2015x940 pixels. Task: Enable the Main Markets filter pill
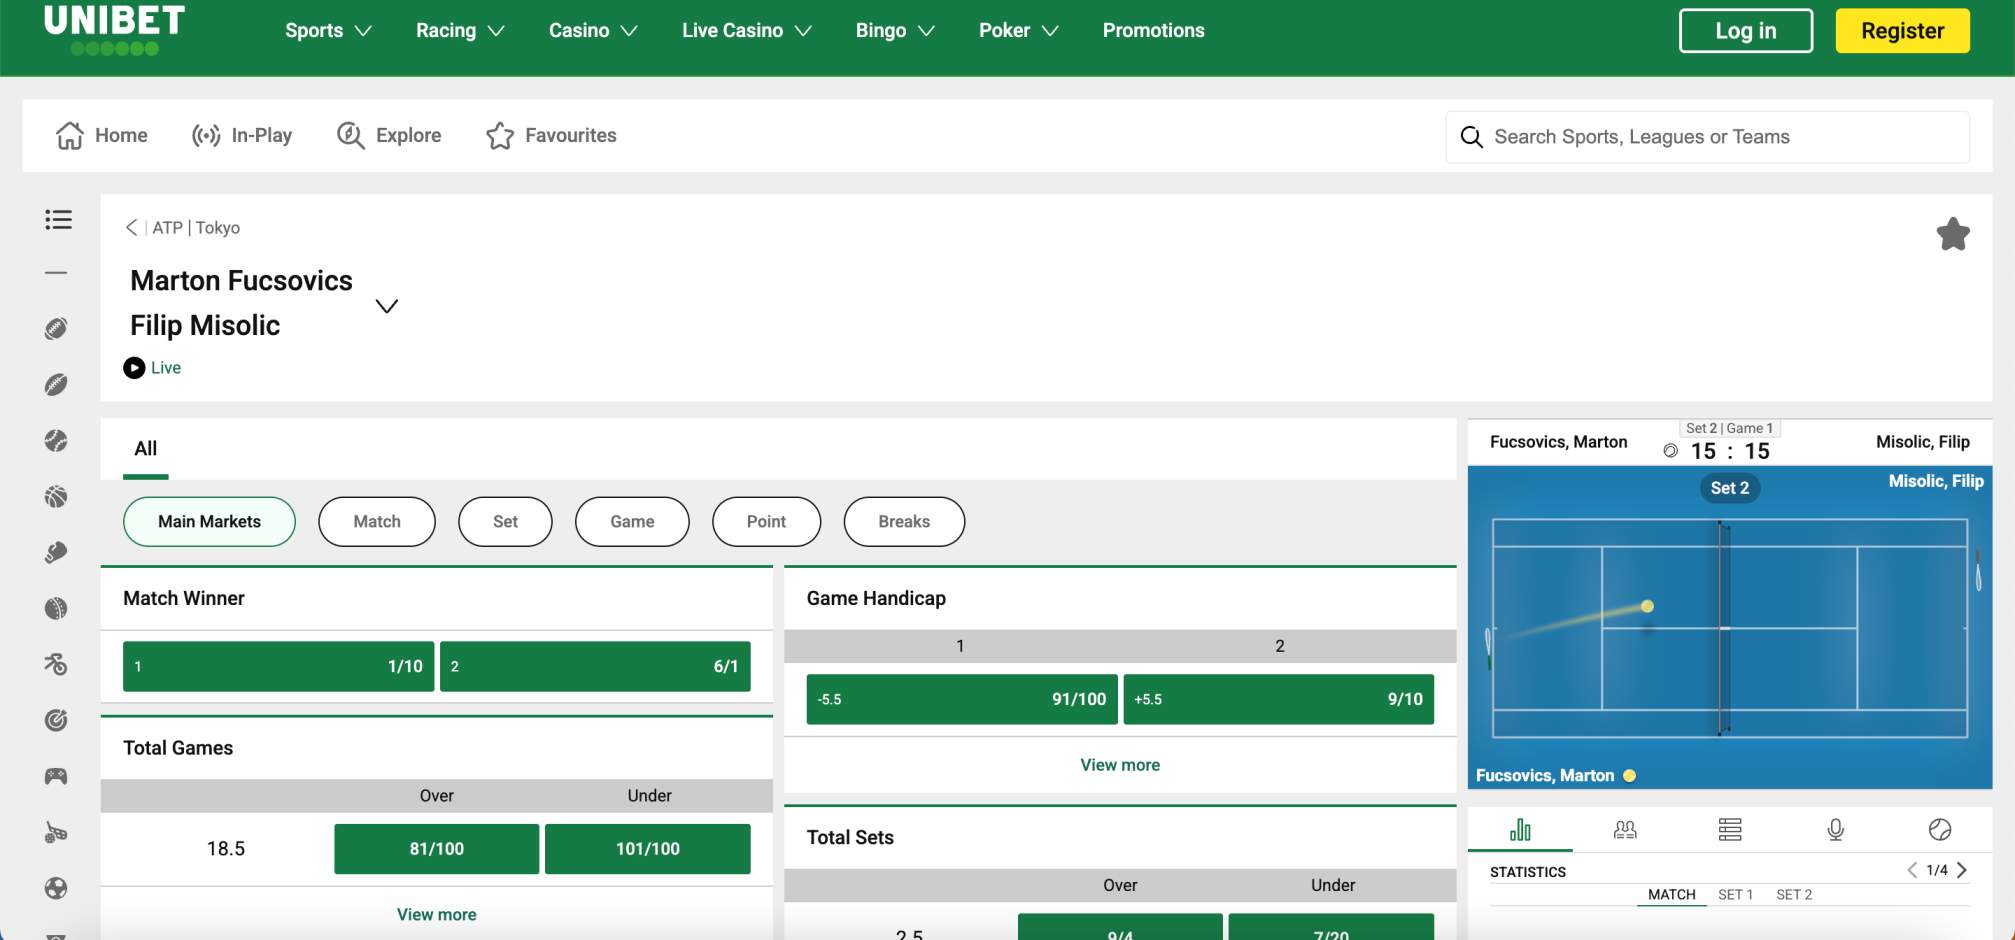[209, 521]
